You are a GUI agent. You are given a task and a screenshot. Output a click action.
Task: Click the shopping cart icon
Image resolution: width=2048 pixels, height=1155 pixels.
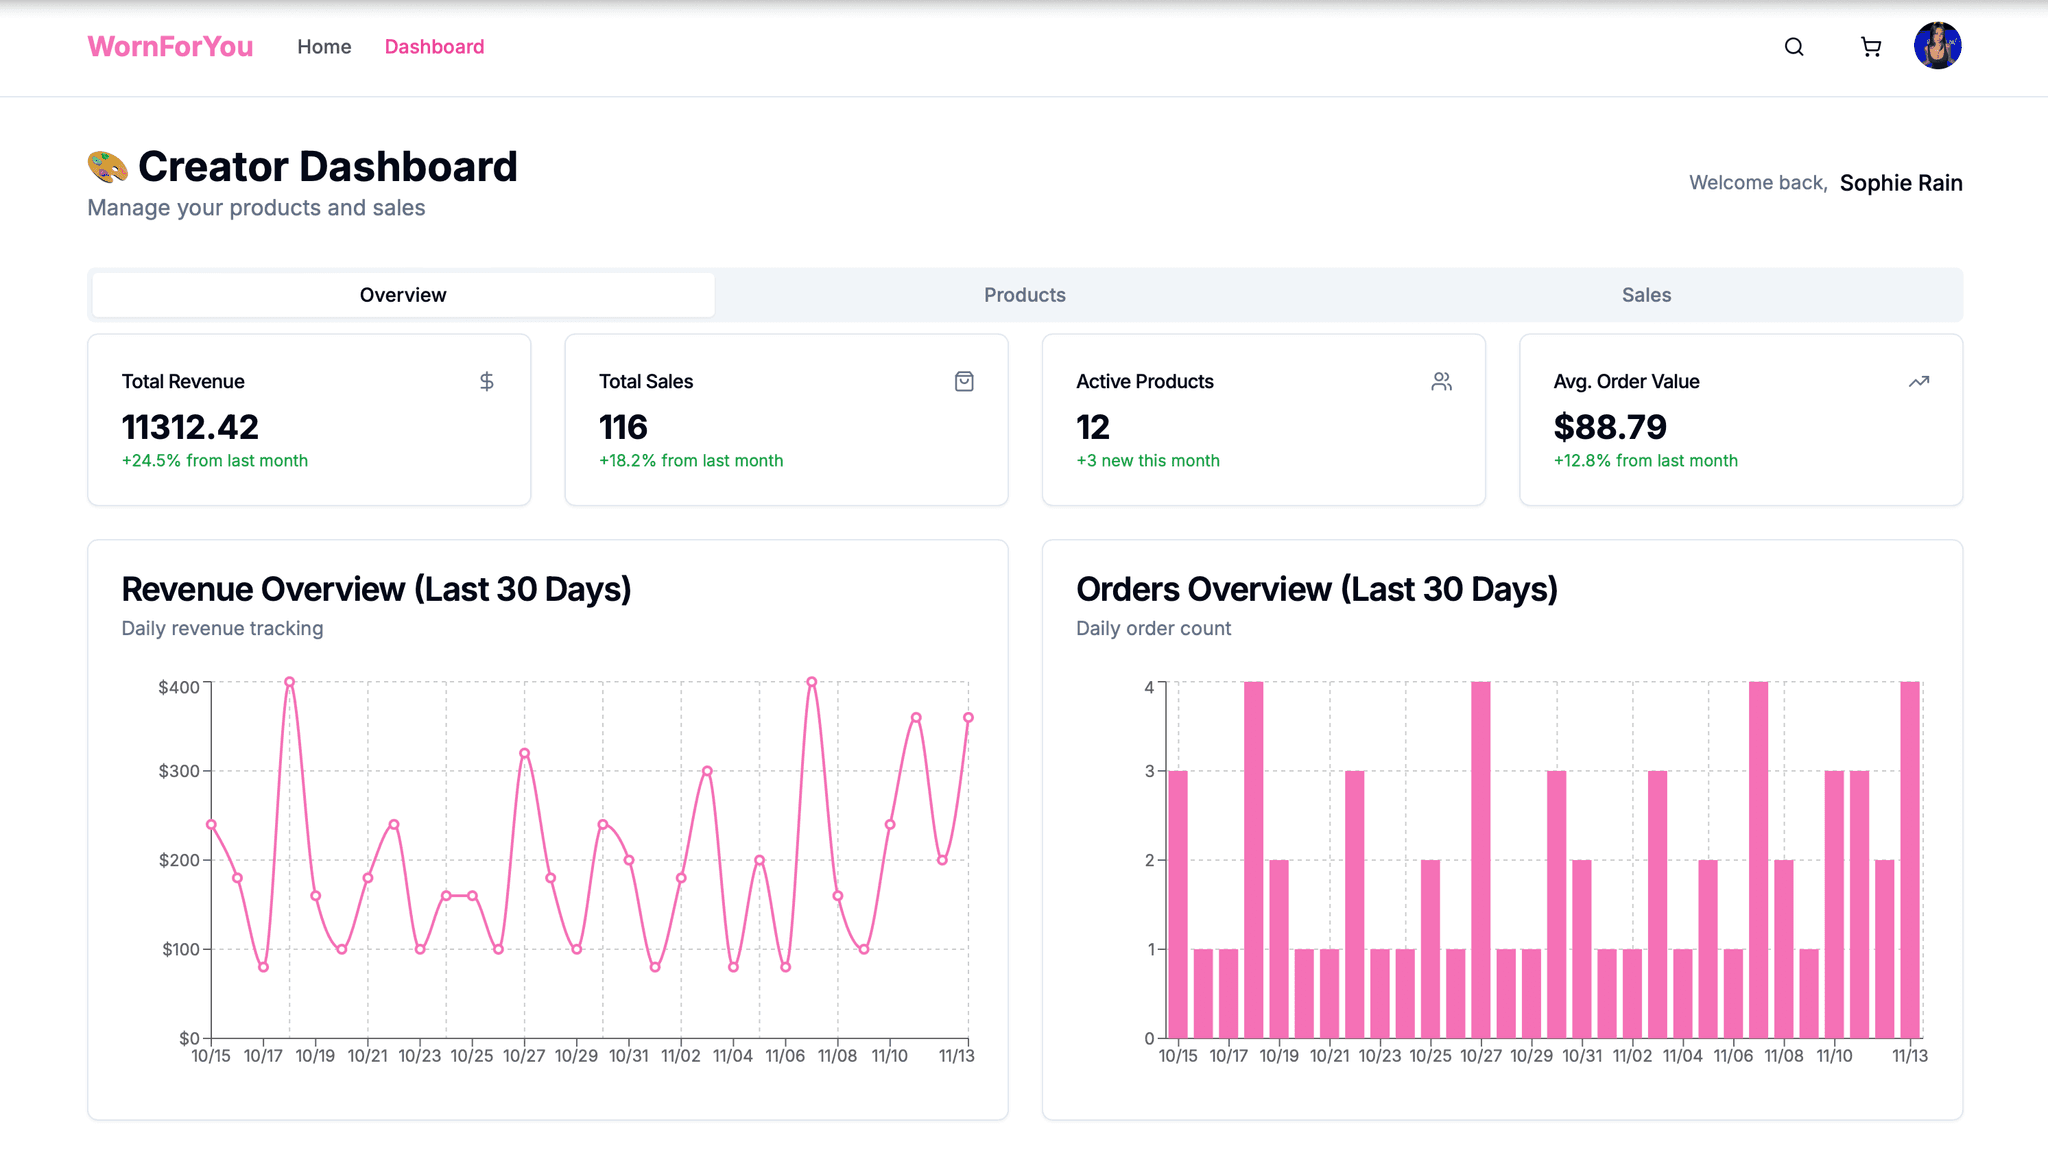coord(1871,46)
